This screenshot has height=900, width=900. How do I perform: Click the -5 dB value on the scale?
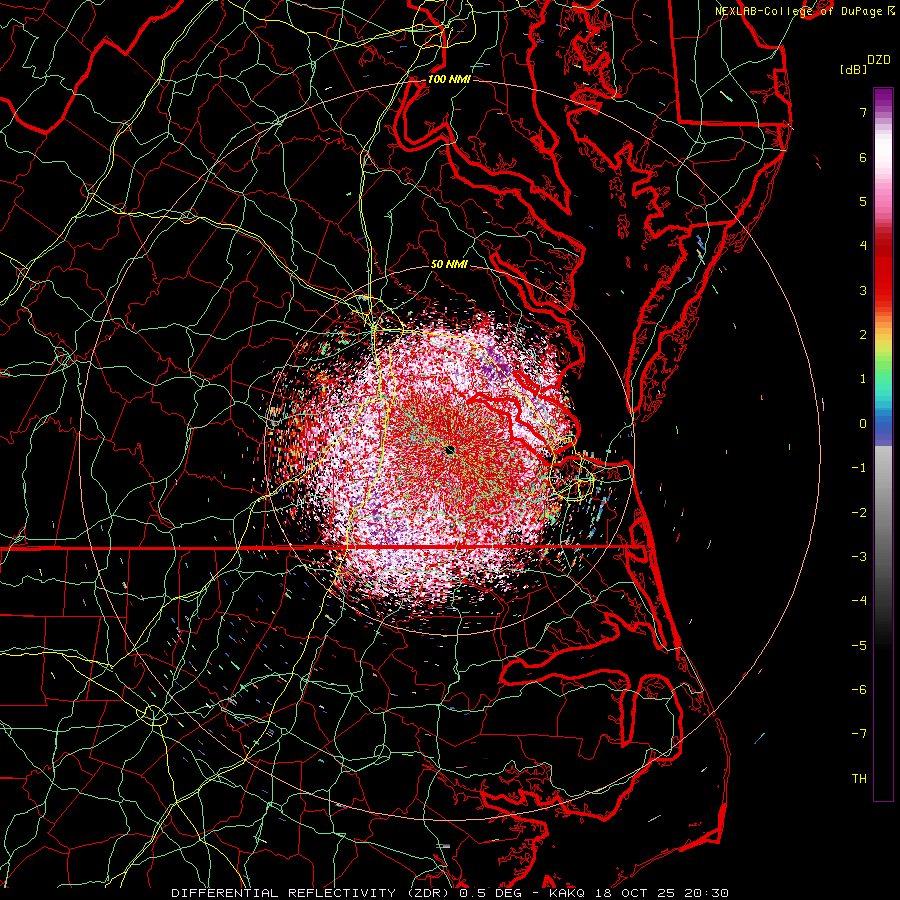(859, 646)
